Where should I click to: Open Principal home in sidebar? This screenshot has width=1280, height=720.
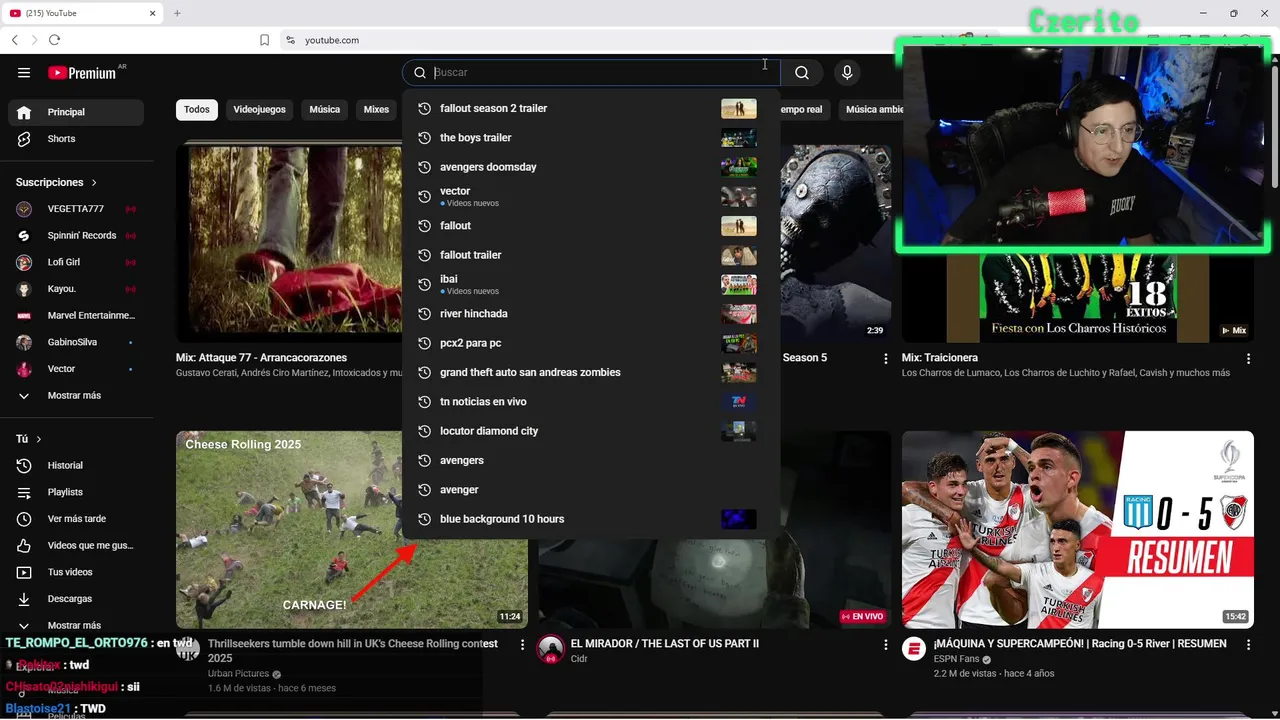click(76, 112)
